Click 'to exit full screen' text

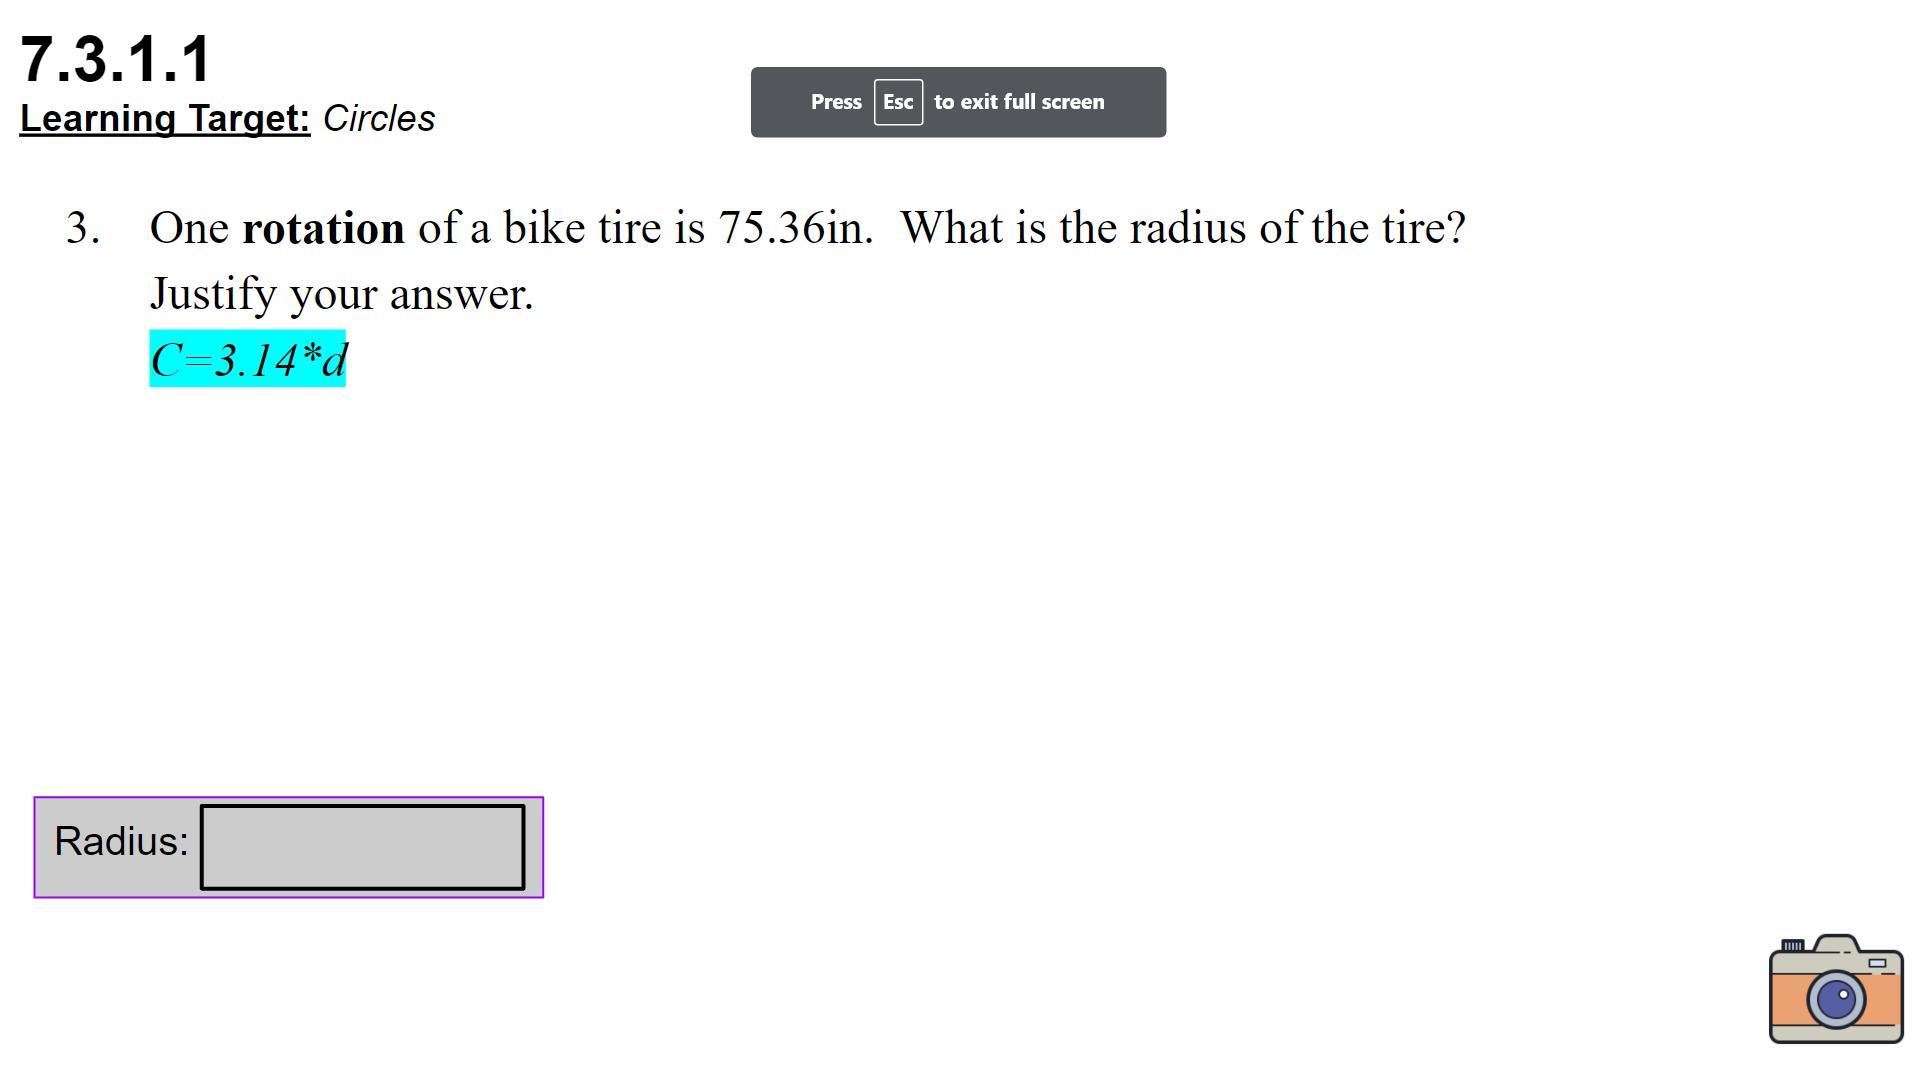(x=1018, y=102)
